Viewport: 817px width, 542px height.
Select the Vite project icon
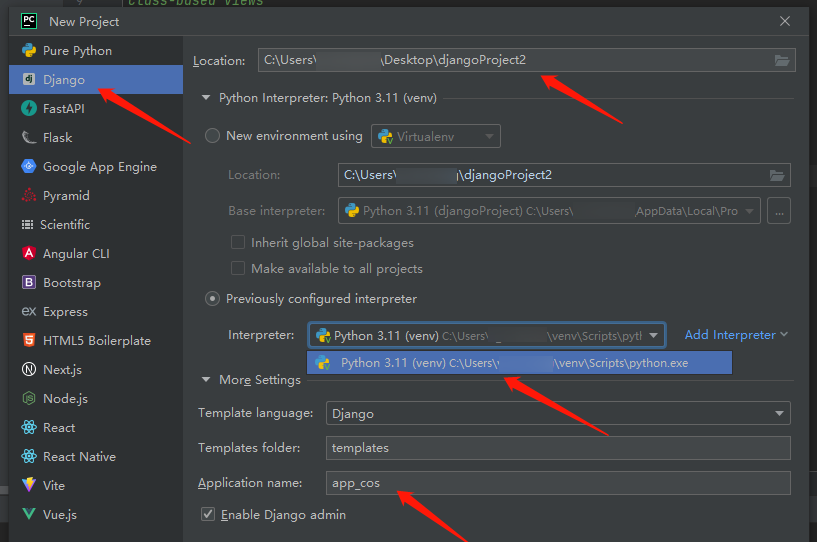click(27, 485)
